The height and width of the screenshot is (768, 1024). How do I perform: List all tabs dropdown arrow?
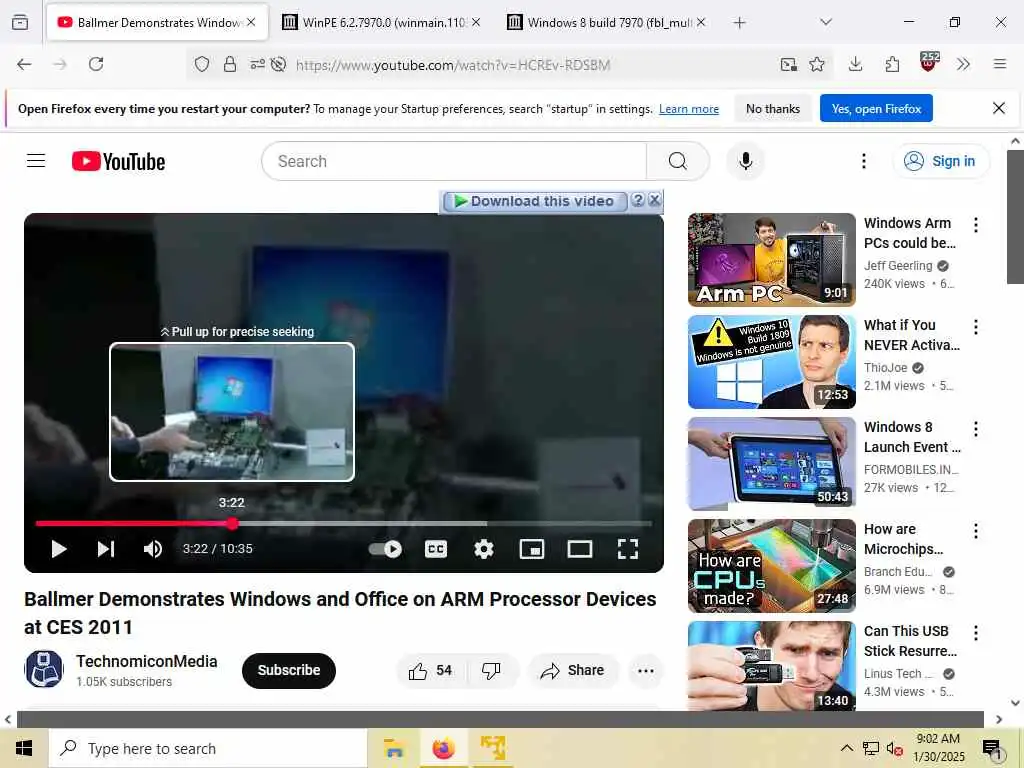(826, 22)
